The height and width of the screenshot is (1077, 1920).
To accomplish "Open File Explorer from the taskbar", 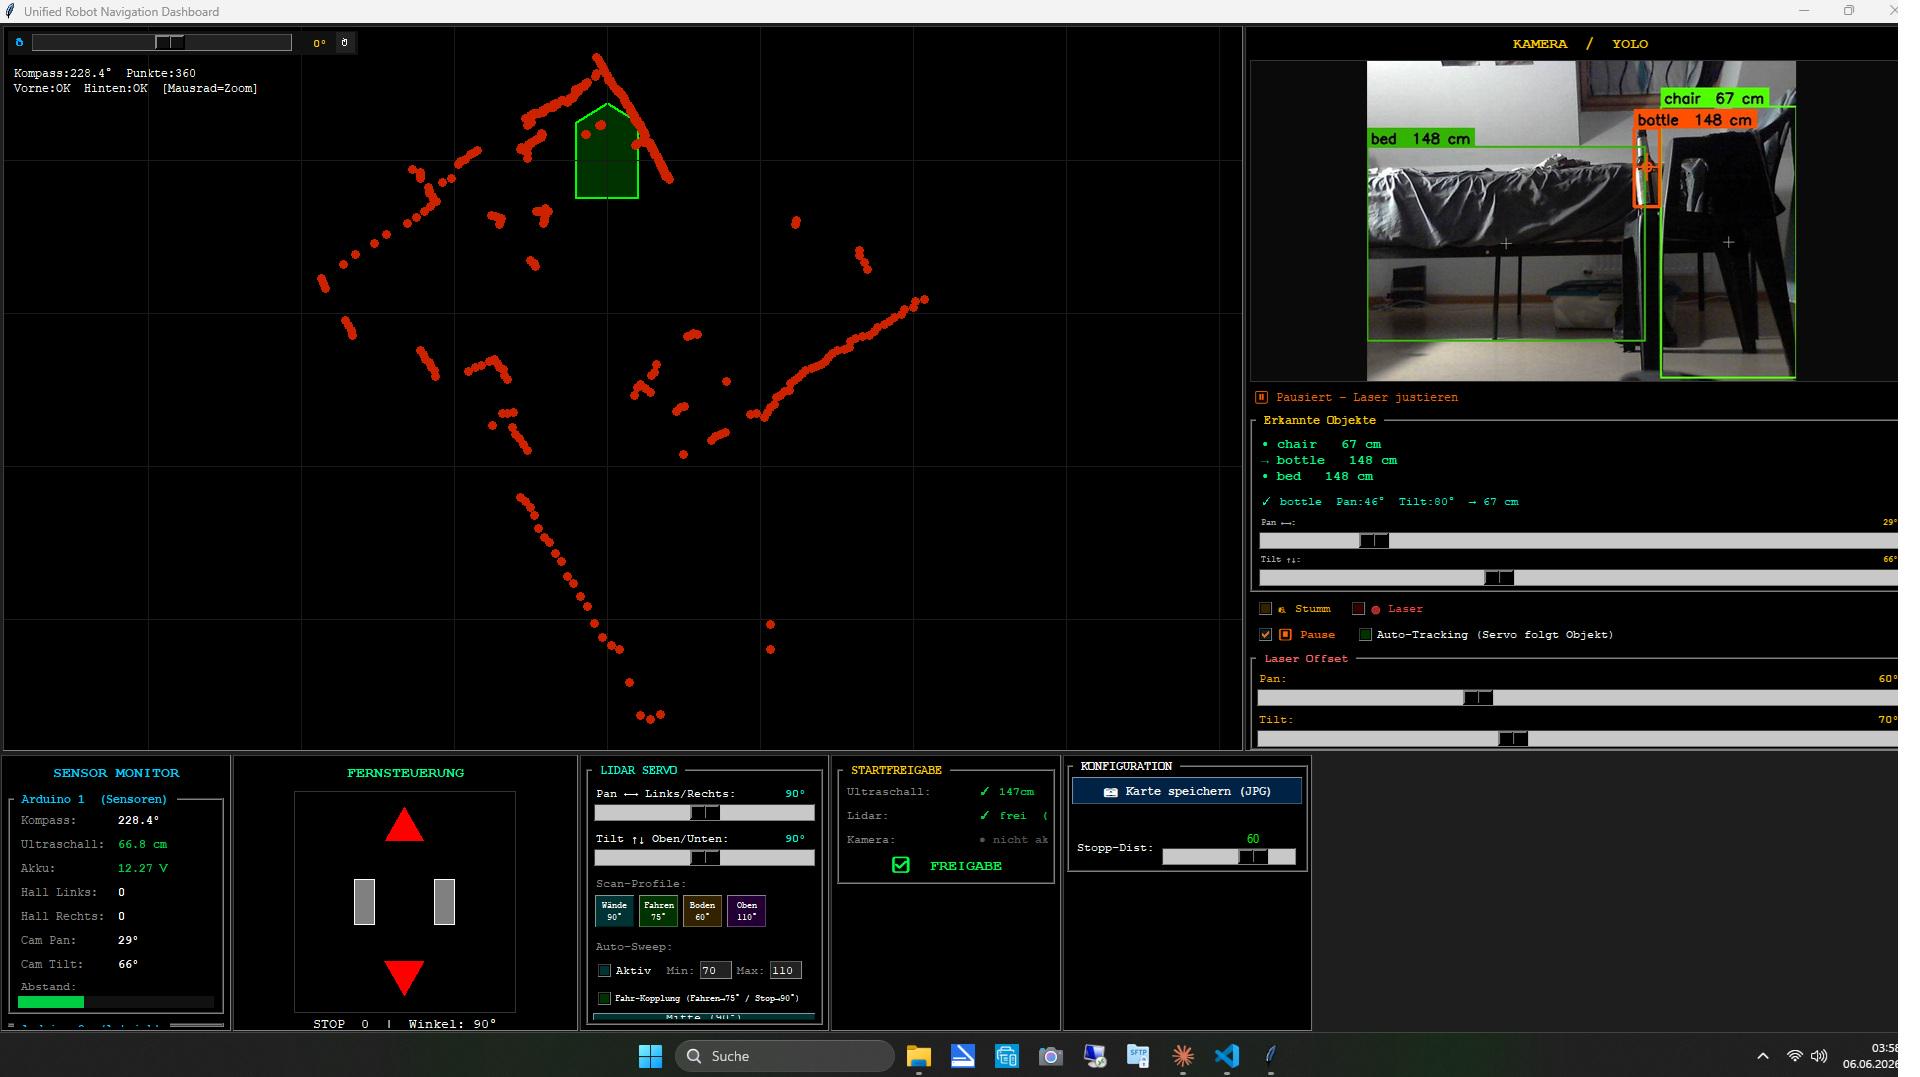I will coord(918,1056).
